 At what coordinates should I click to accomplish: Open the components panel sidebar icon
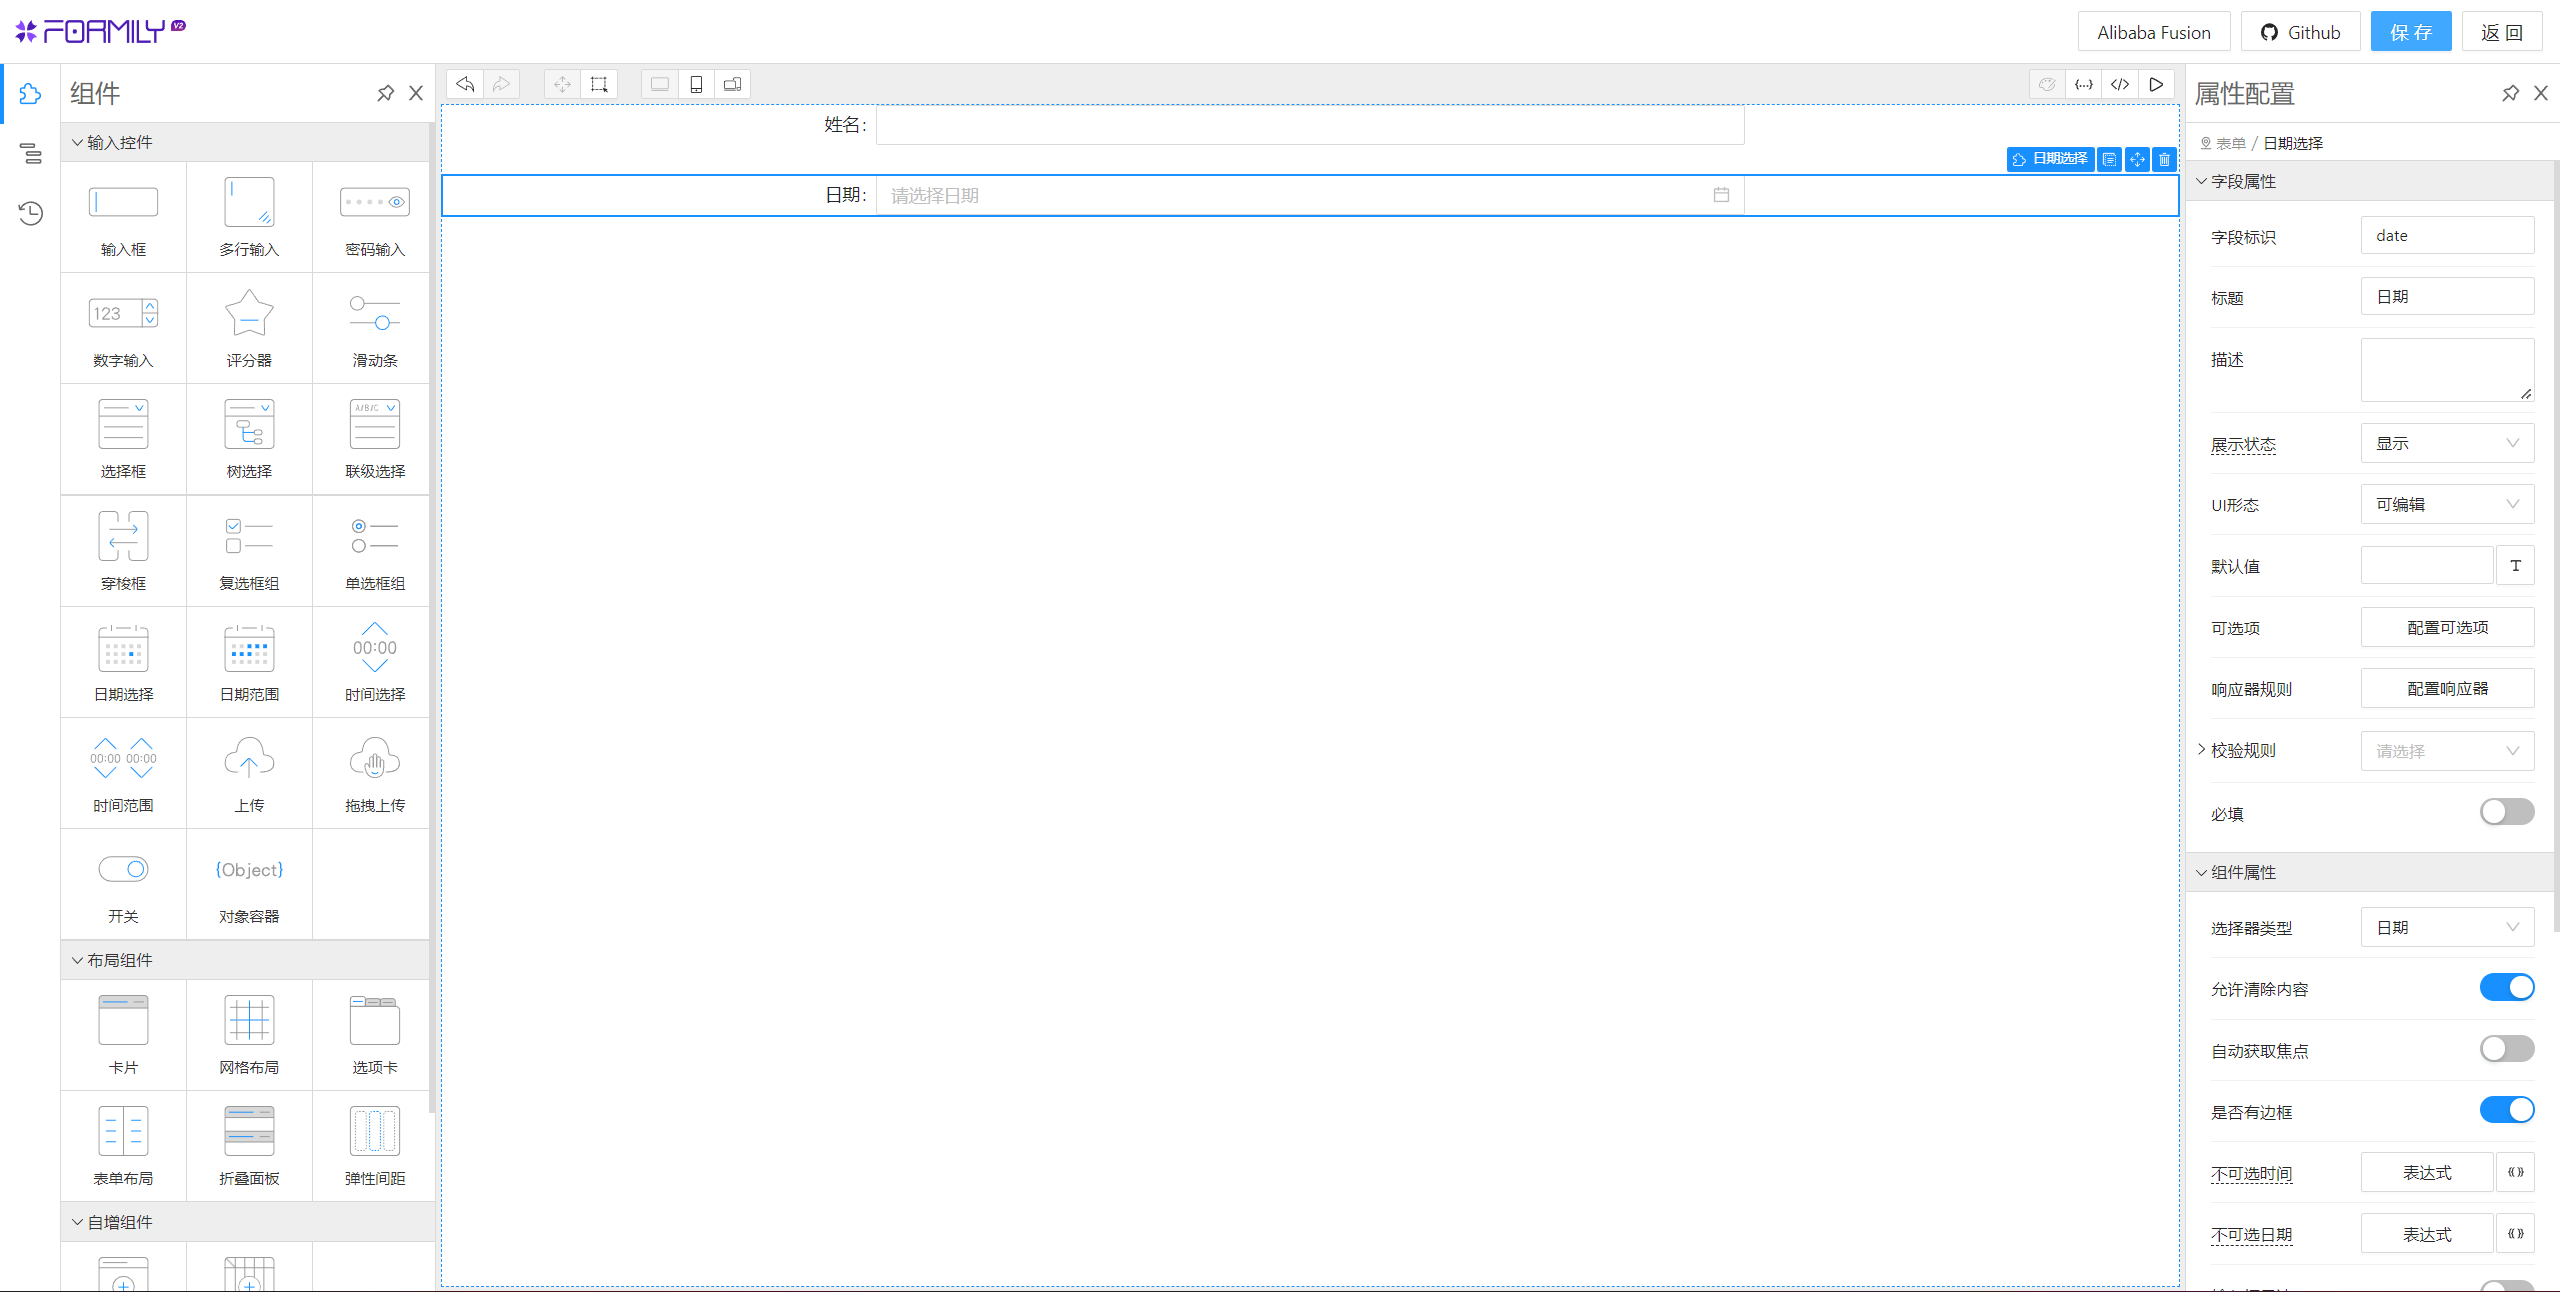(30, 94)
